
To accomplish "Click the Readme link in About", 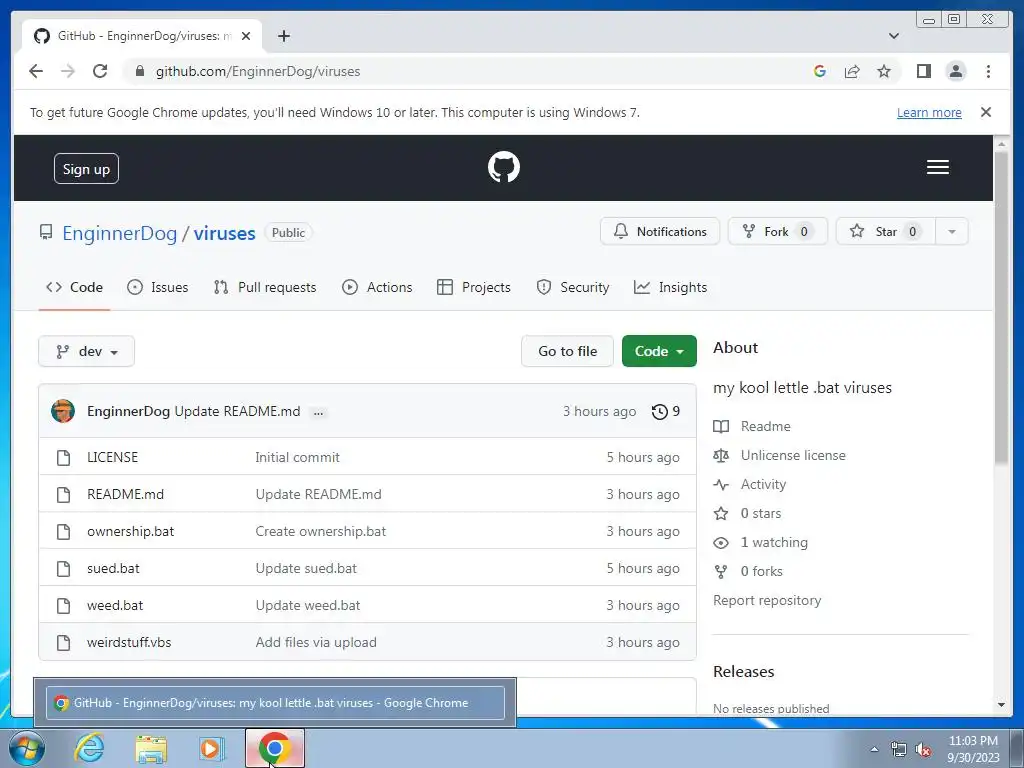I will [765, 426].
